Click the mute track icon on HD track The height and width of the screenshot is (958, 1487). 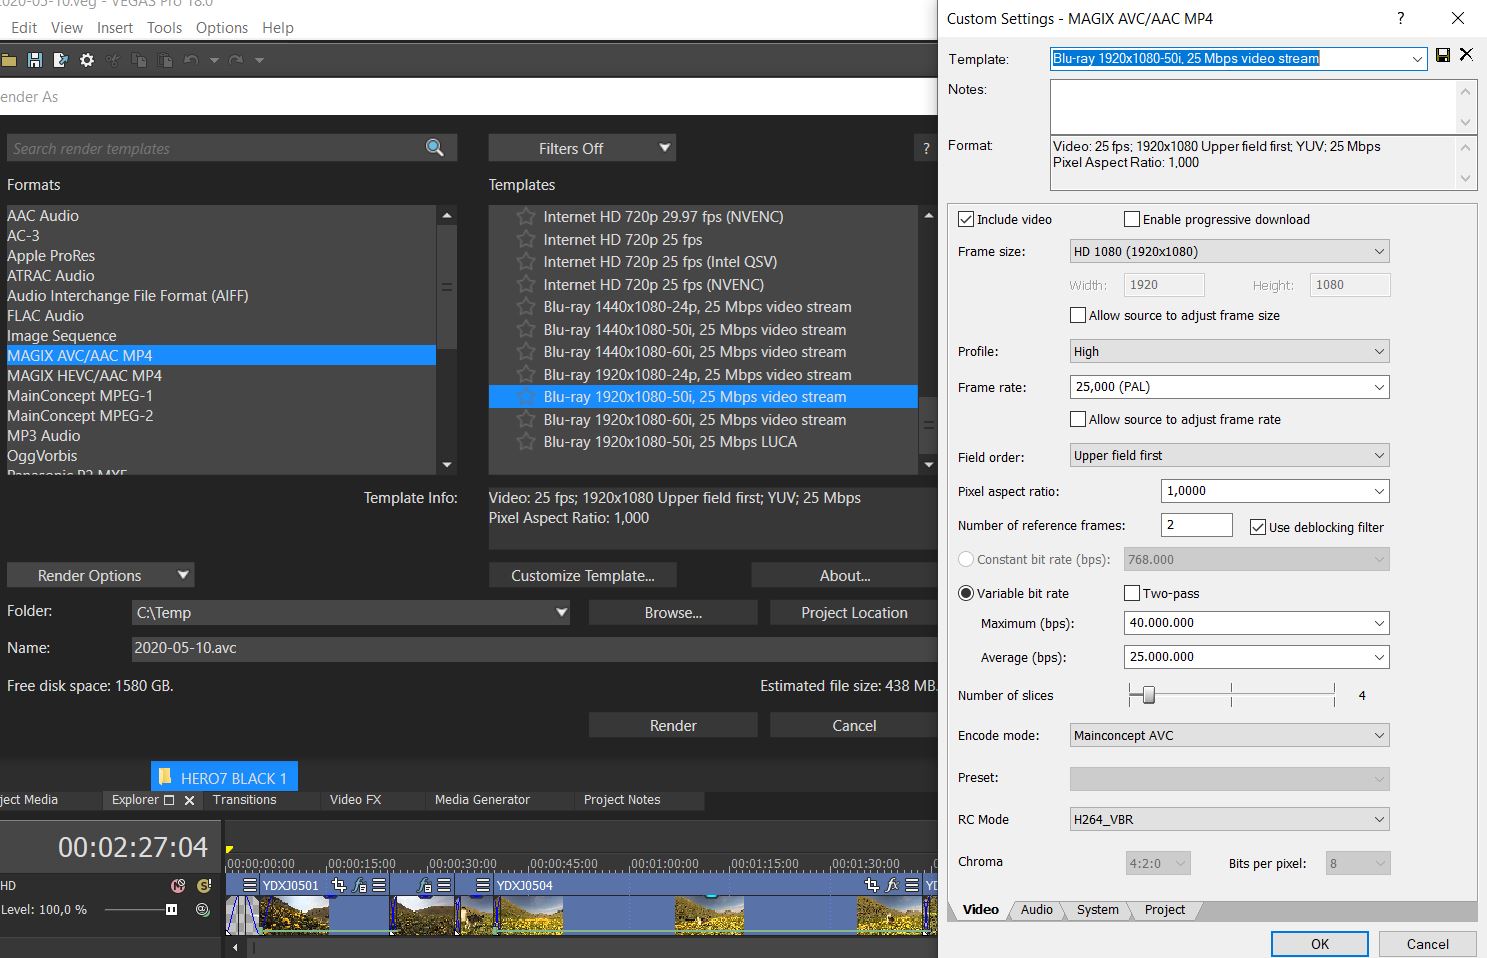[178, 885]
